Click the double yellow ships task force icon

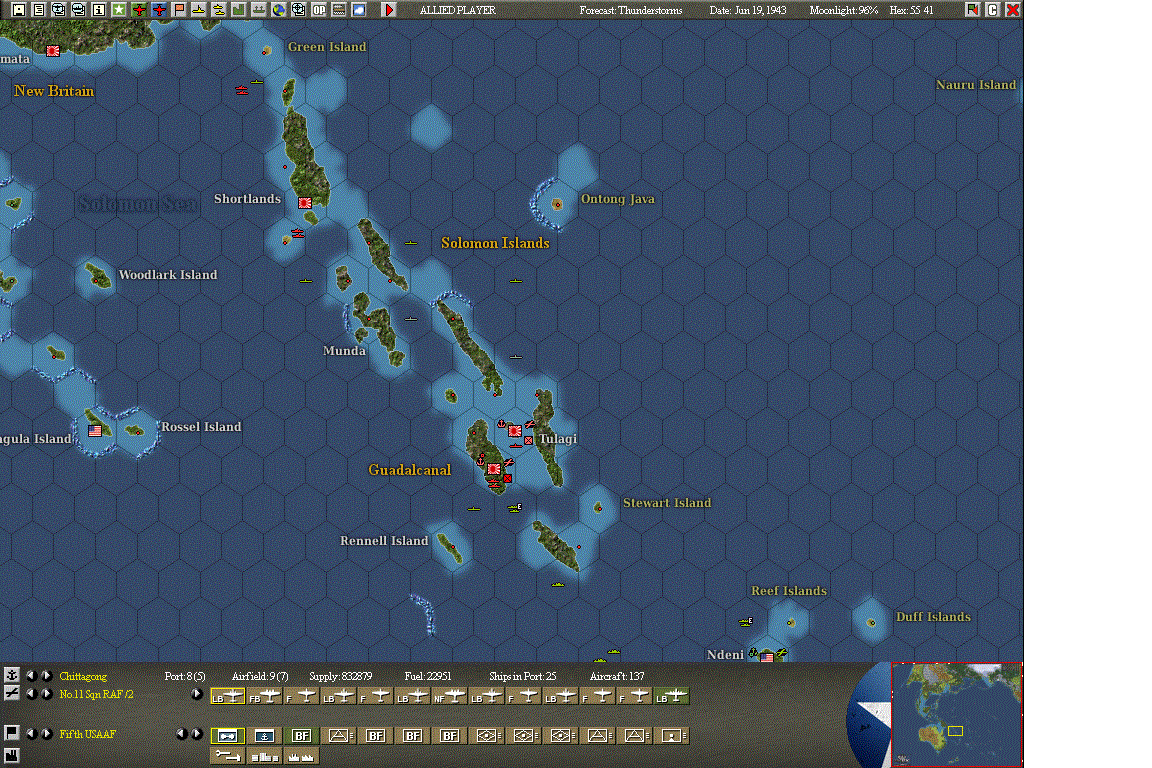point(218,10)
